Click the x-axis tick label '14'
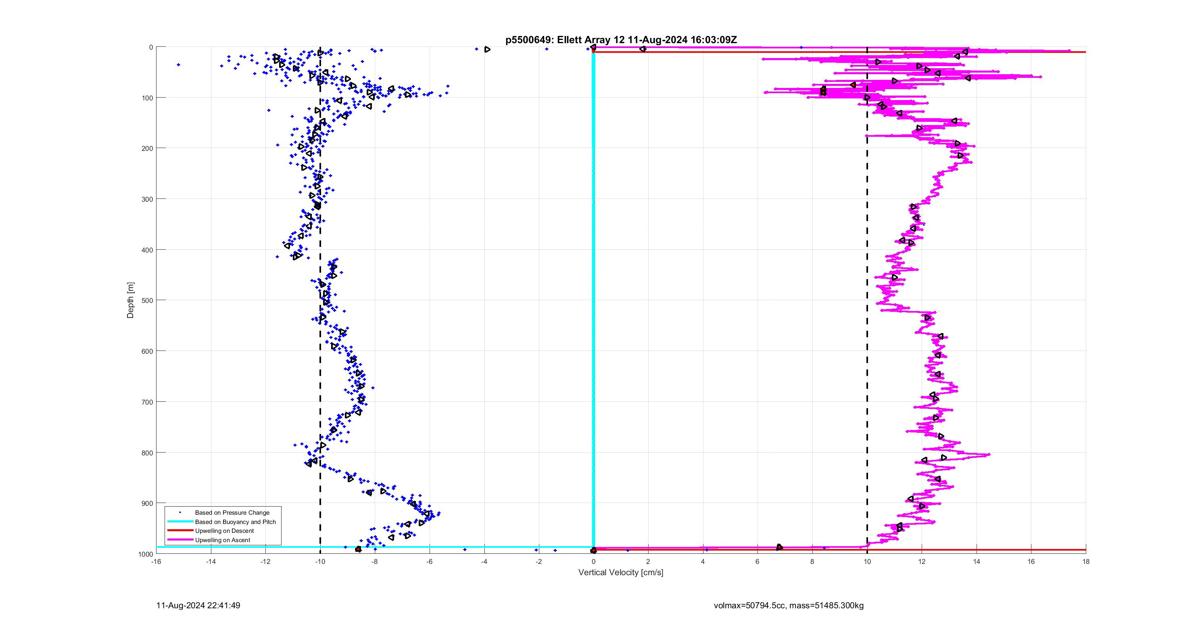The height and width of the screenshot is (622, 1200). point(976,561)
